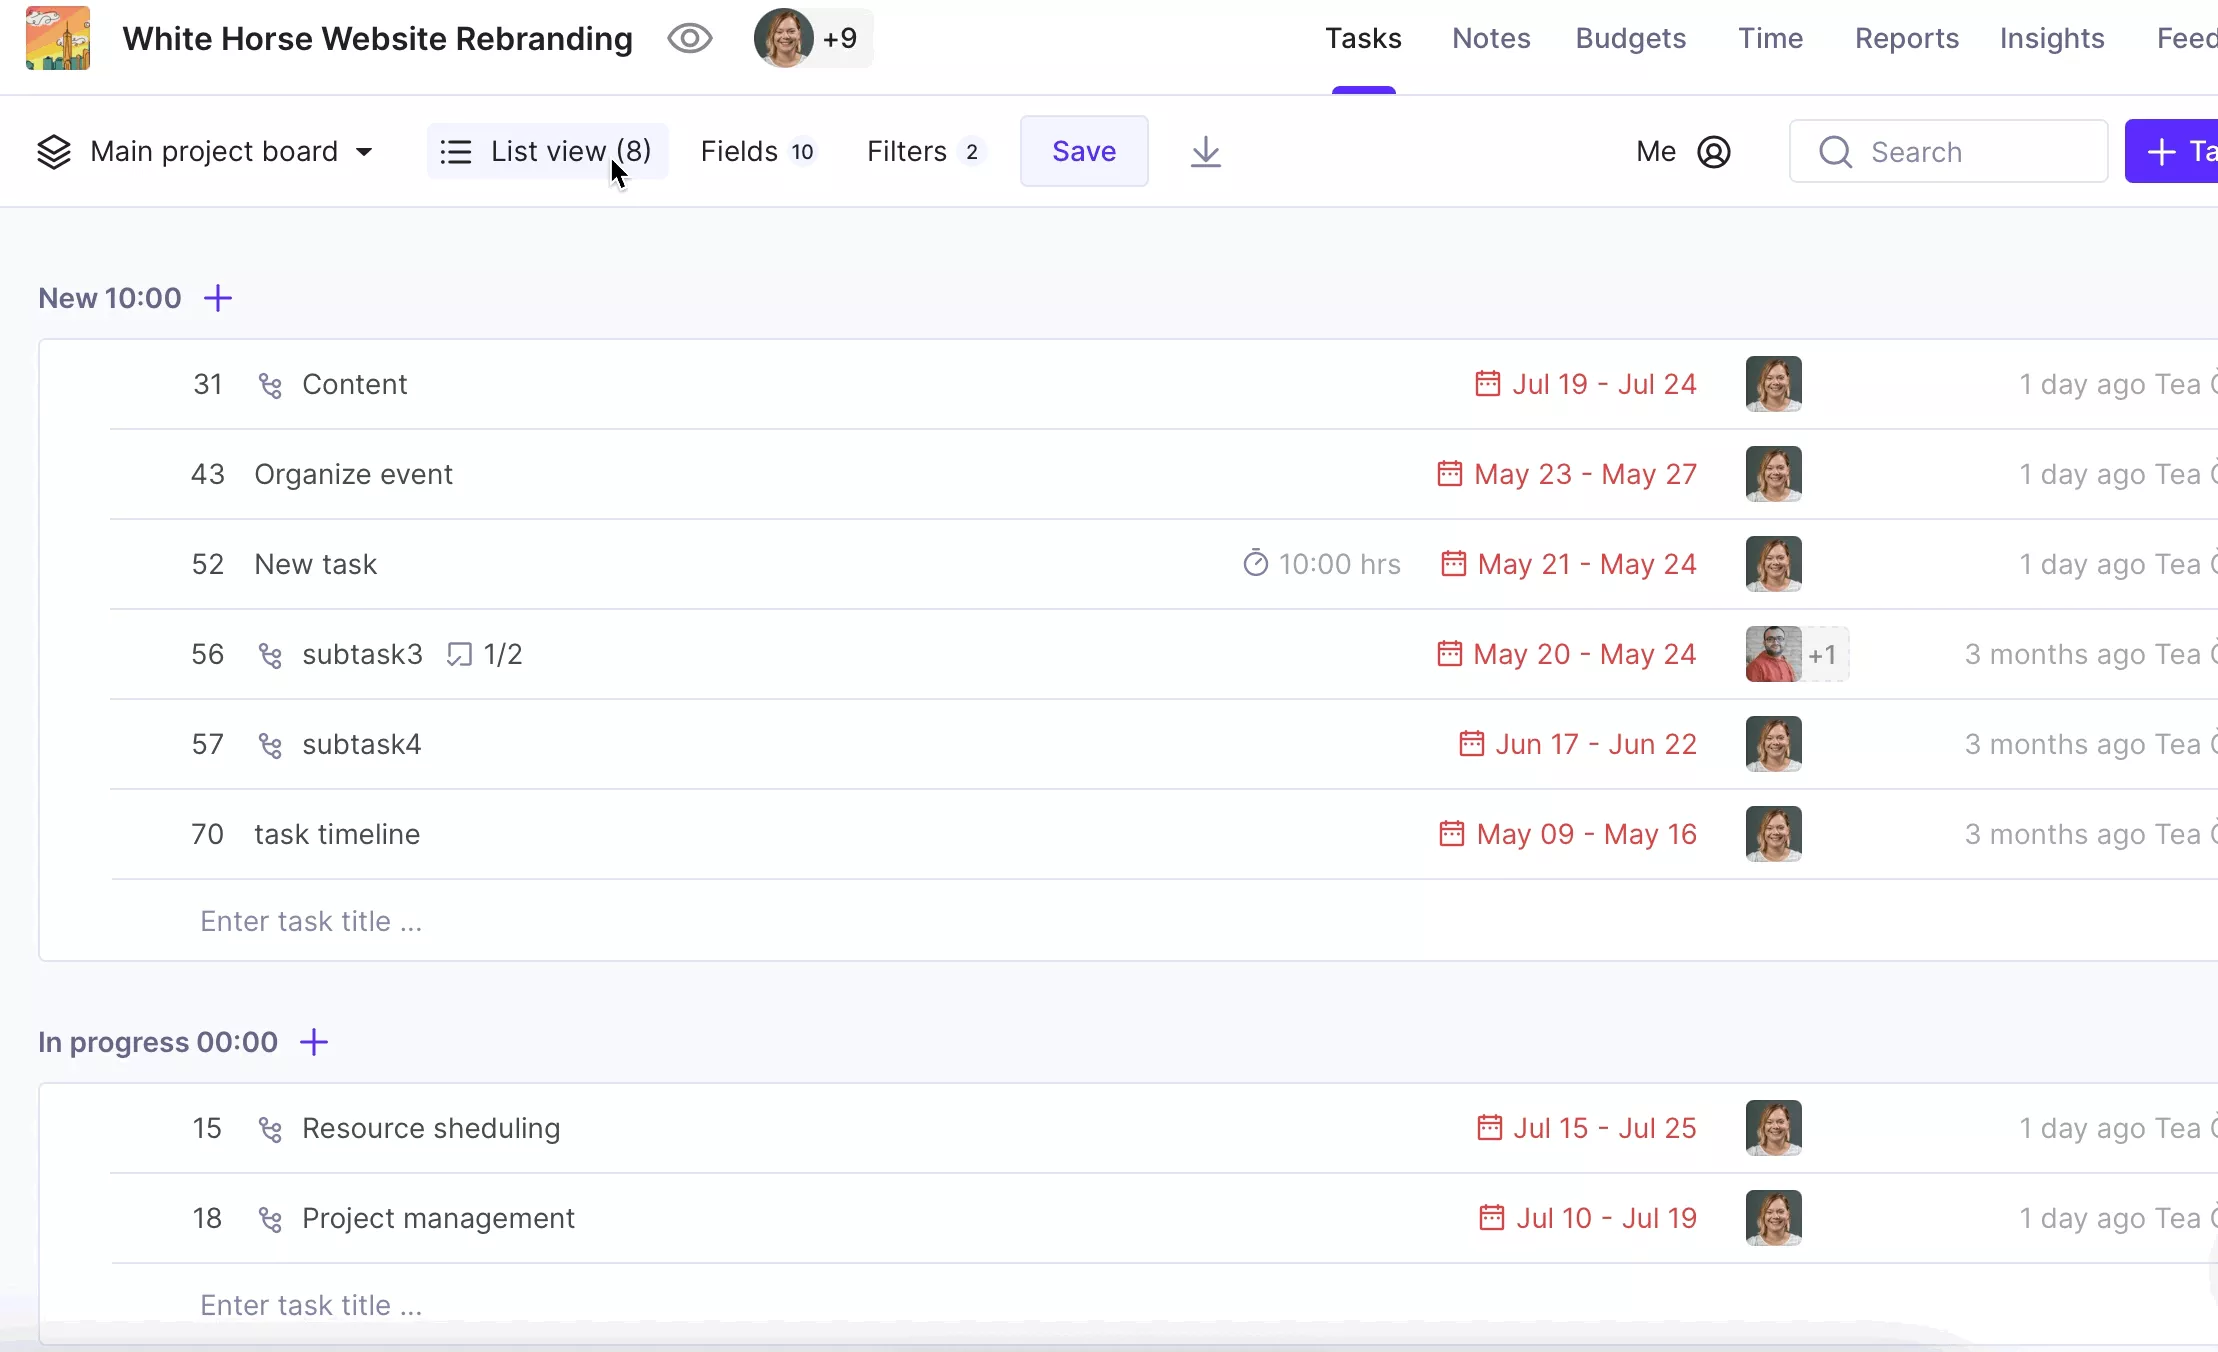
Task: Click the download export icon
Action: click(x=1206, y=152)
